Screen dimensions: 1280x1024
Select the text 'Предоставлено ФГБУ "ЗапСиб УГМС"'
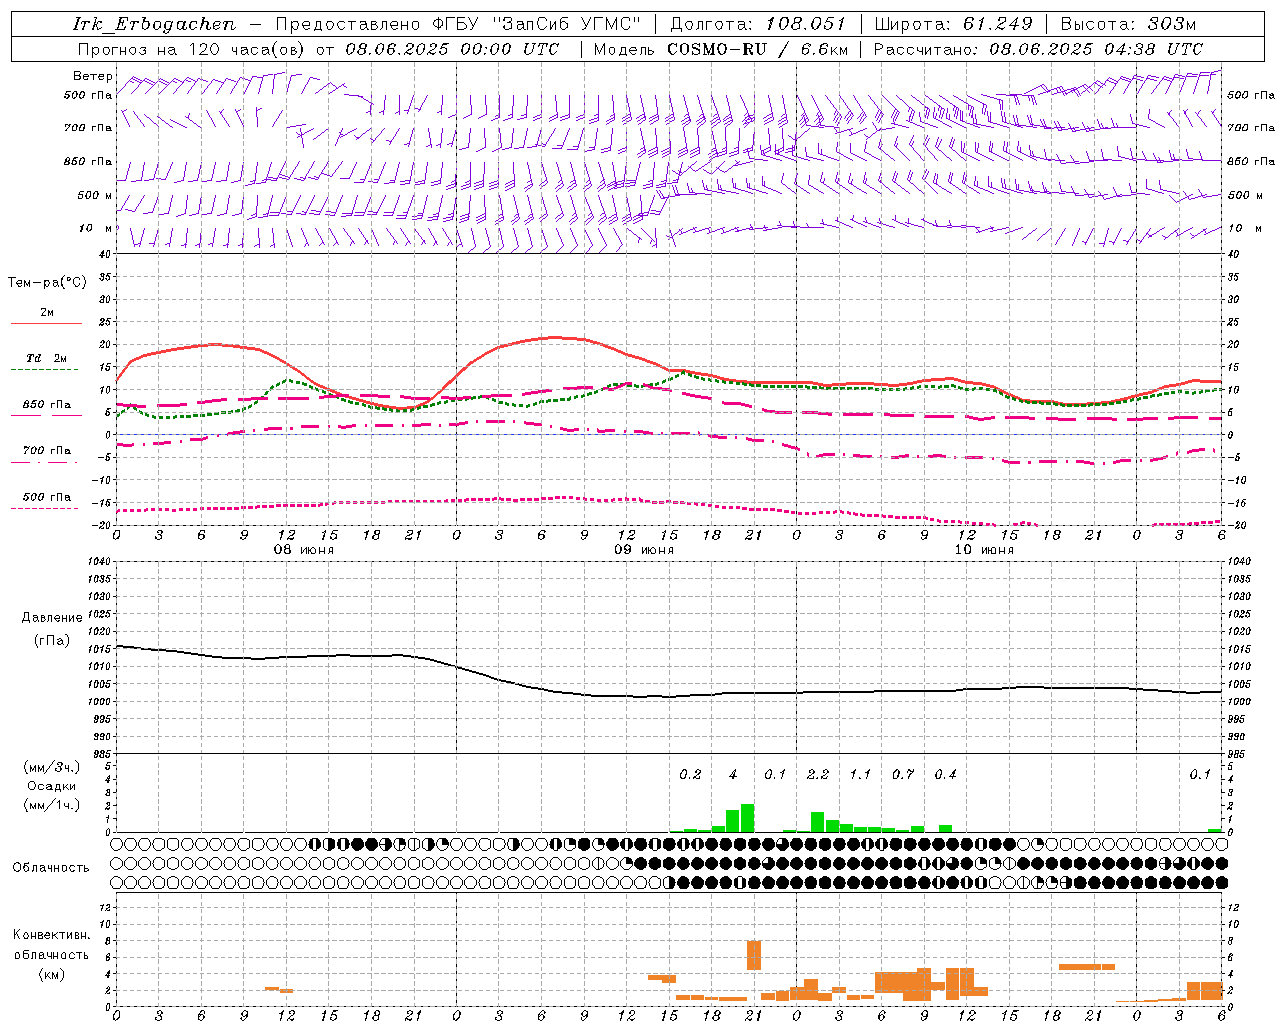pos(458,24)
